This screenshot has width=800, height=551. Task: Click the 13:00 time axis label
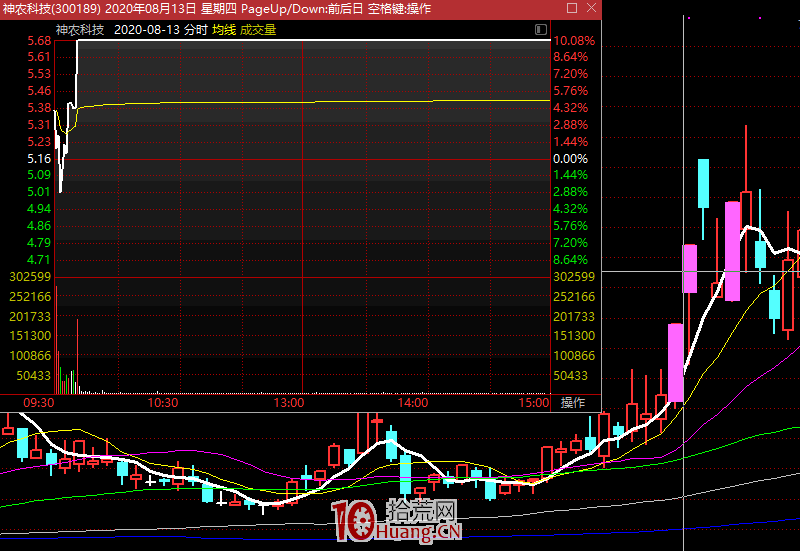point(289,403)
